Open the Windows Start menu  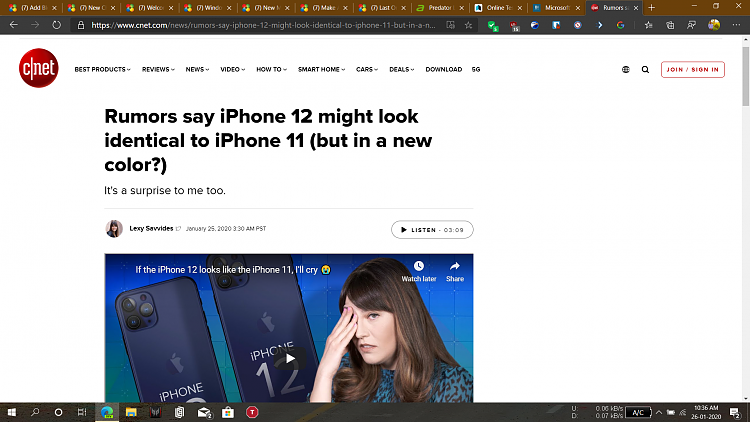pos(11,412)
